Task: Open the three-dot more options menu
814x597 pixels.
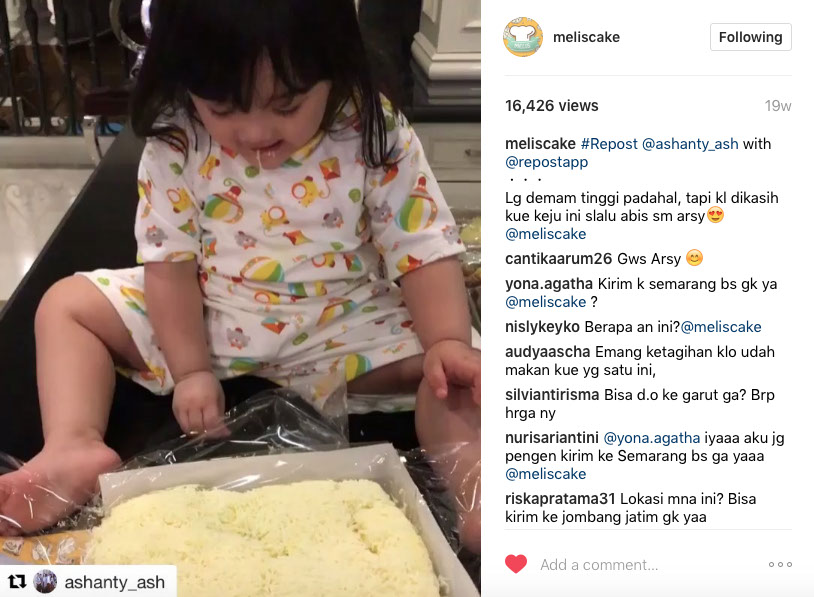Action: (780, 564)
